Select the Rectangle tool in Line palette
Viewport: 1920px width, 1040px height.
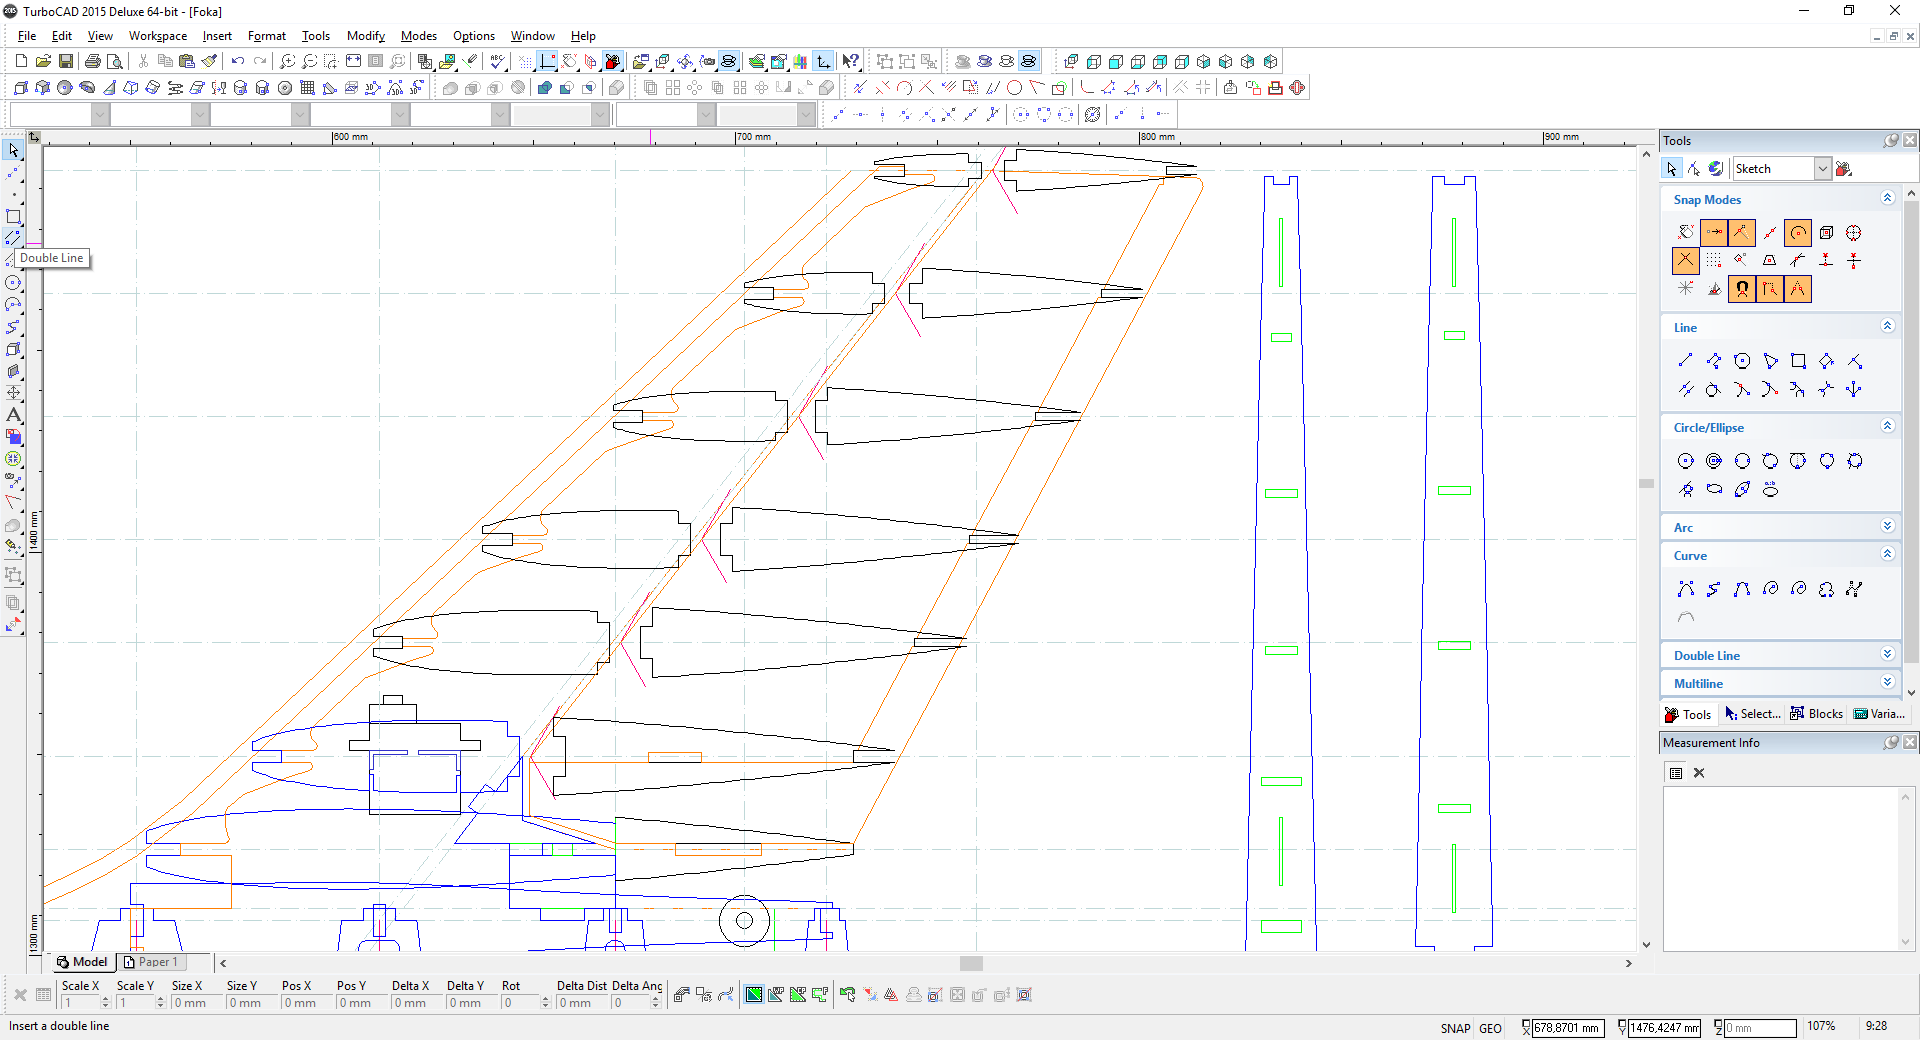pos(1798,361)
